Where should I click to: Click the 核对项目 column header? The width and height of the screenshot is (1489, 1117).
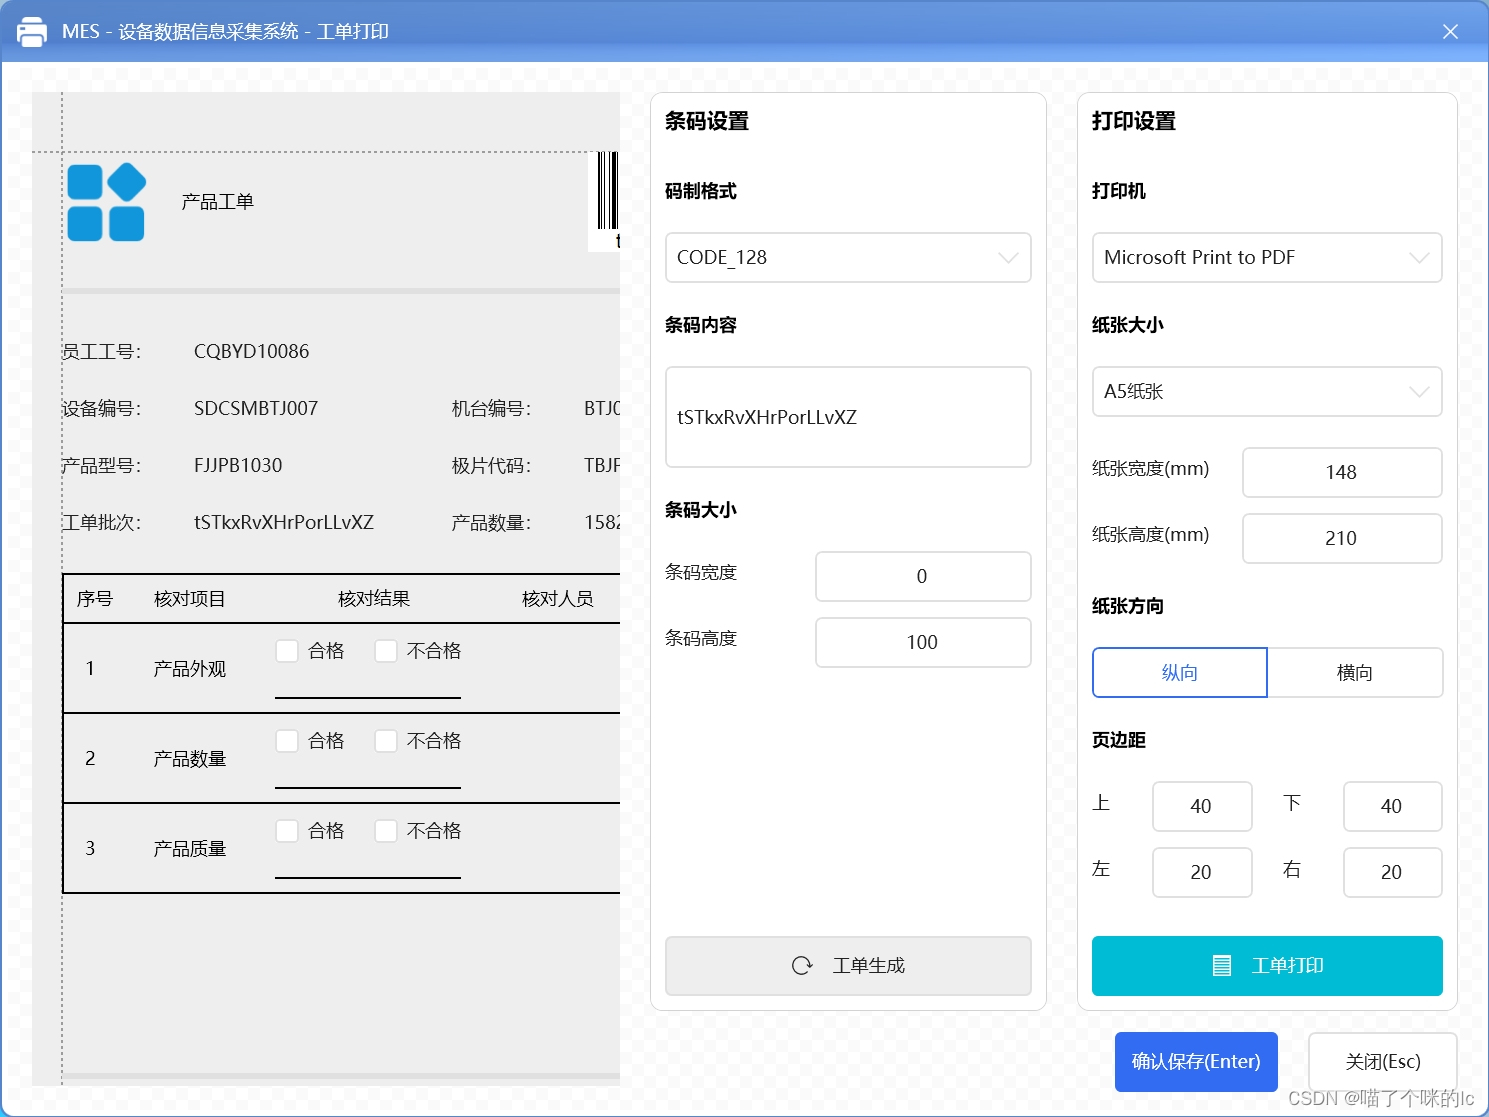[x=190, y=599]
